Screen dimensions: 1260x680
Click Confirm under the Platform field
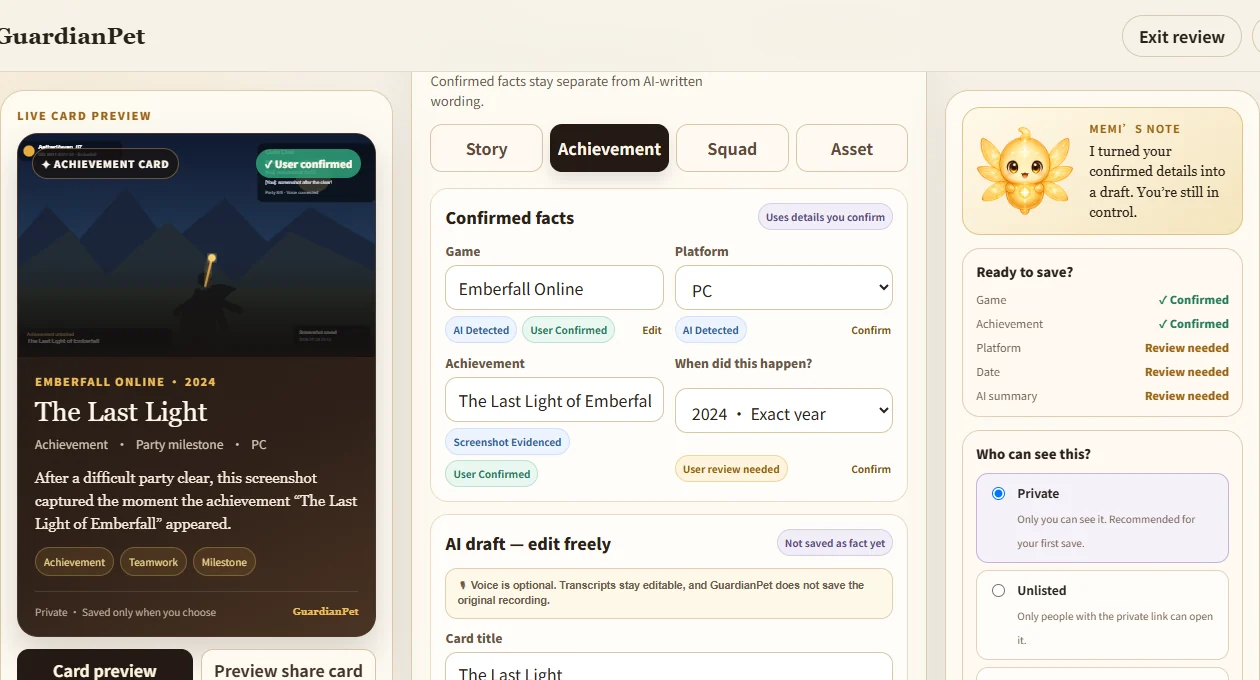[871, 330]
